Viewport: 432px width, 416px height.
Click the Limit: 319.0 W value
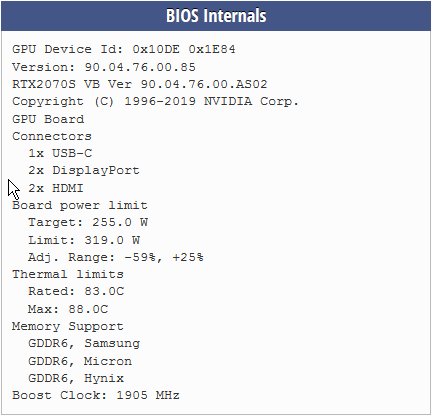point(84,240)
